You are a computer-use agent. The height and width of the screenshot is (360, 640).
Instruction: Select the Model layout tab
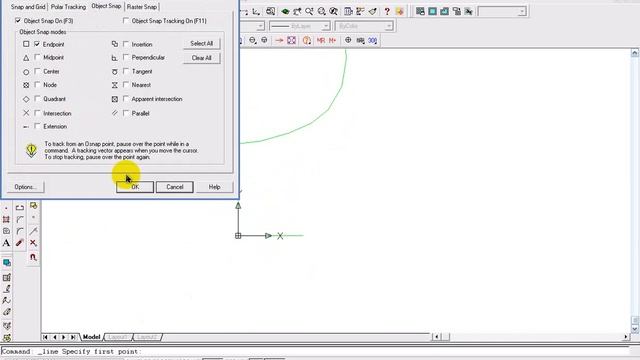(x=91, y=337)
